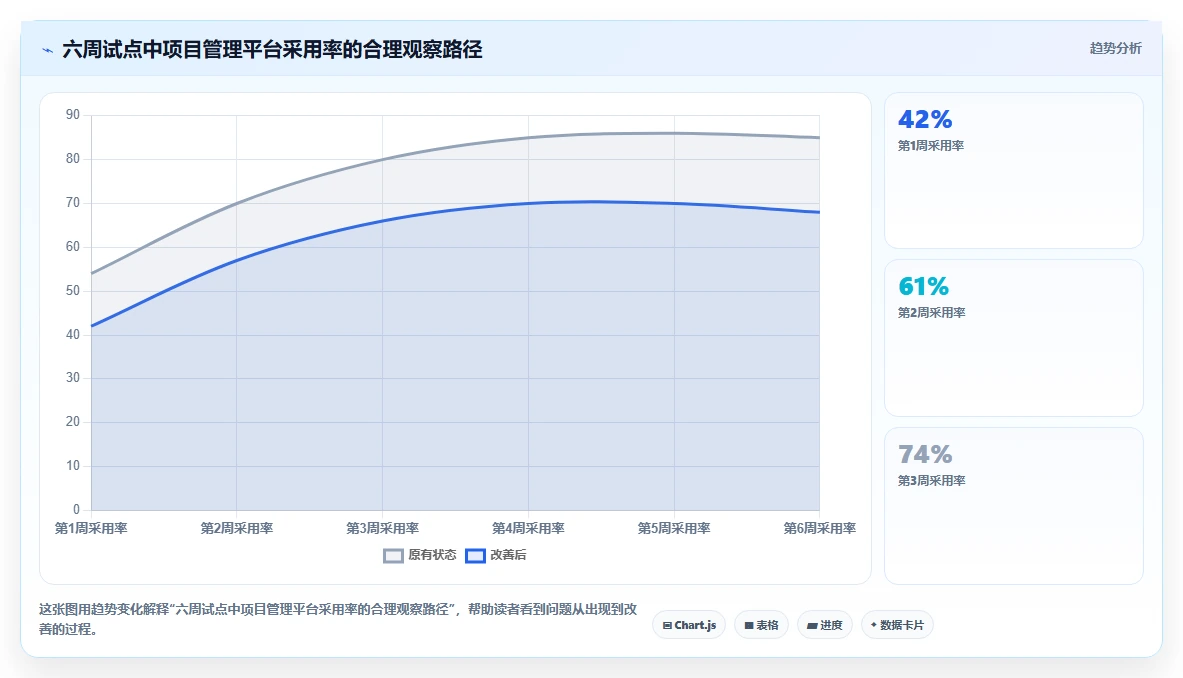Click the 0 y-axis tick label
Image resolution: width=1183 pixels, height=678 pixels.
(x=76, y=510)
